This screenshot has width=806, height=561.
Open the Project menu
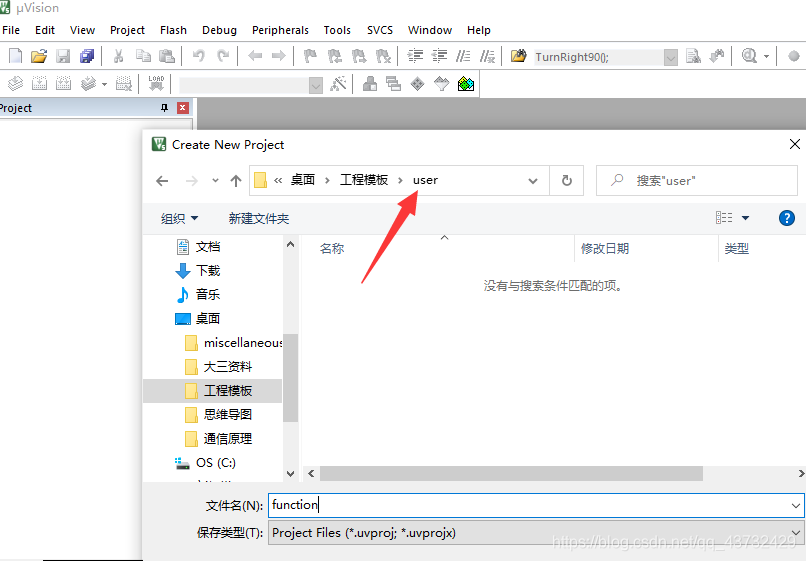pos(127,30)
